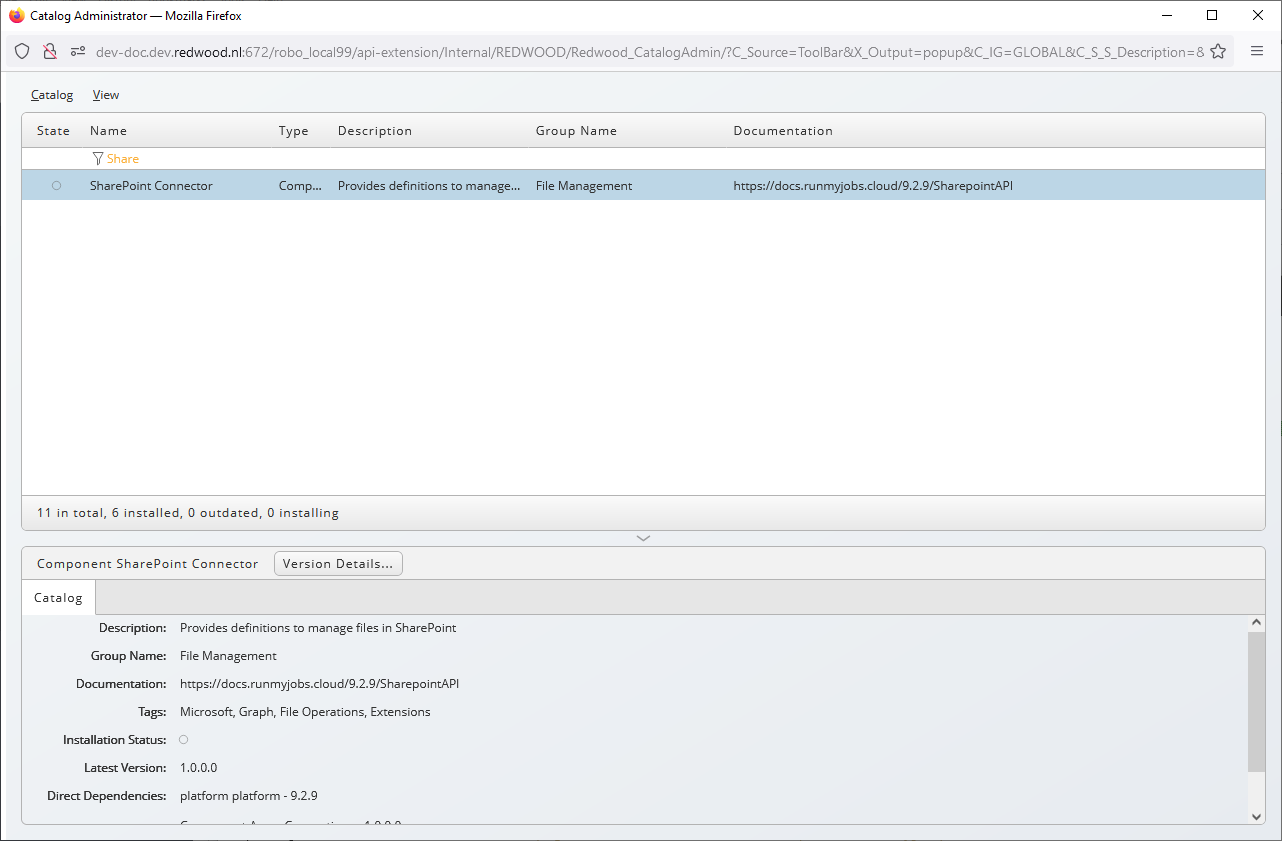Image resolution: width=1282 pixels, height=841 pixels.
Task: Sort by State column header
Action: pos(54,131)
